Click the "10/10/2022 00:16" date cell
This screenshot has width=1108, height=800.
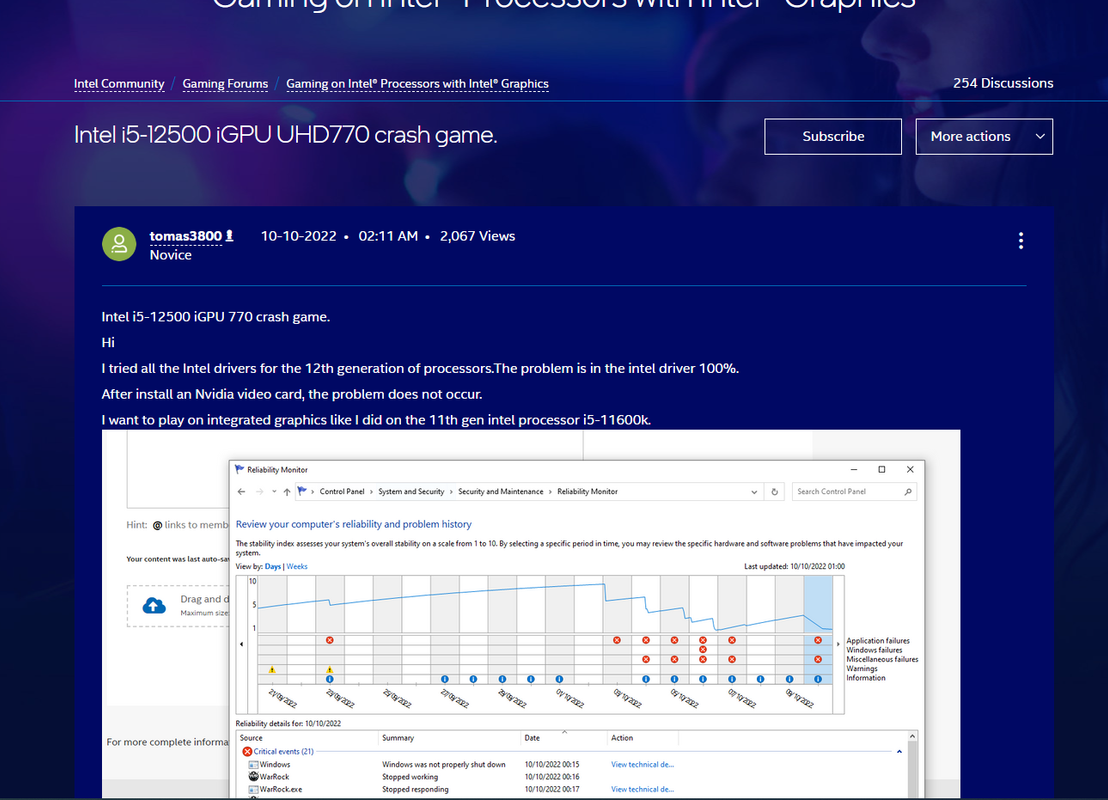pyautogui.click(x=552, y=777)
